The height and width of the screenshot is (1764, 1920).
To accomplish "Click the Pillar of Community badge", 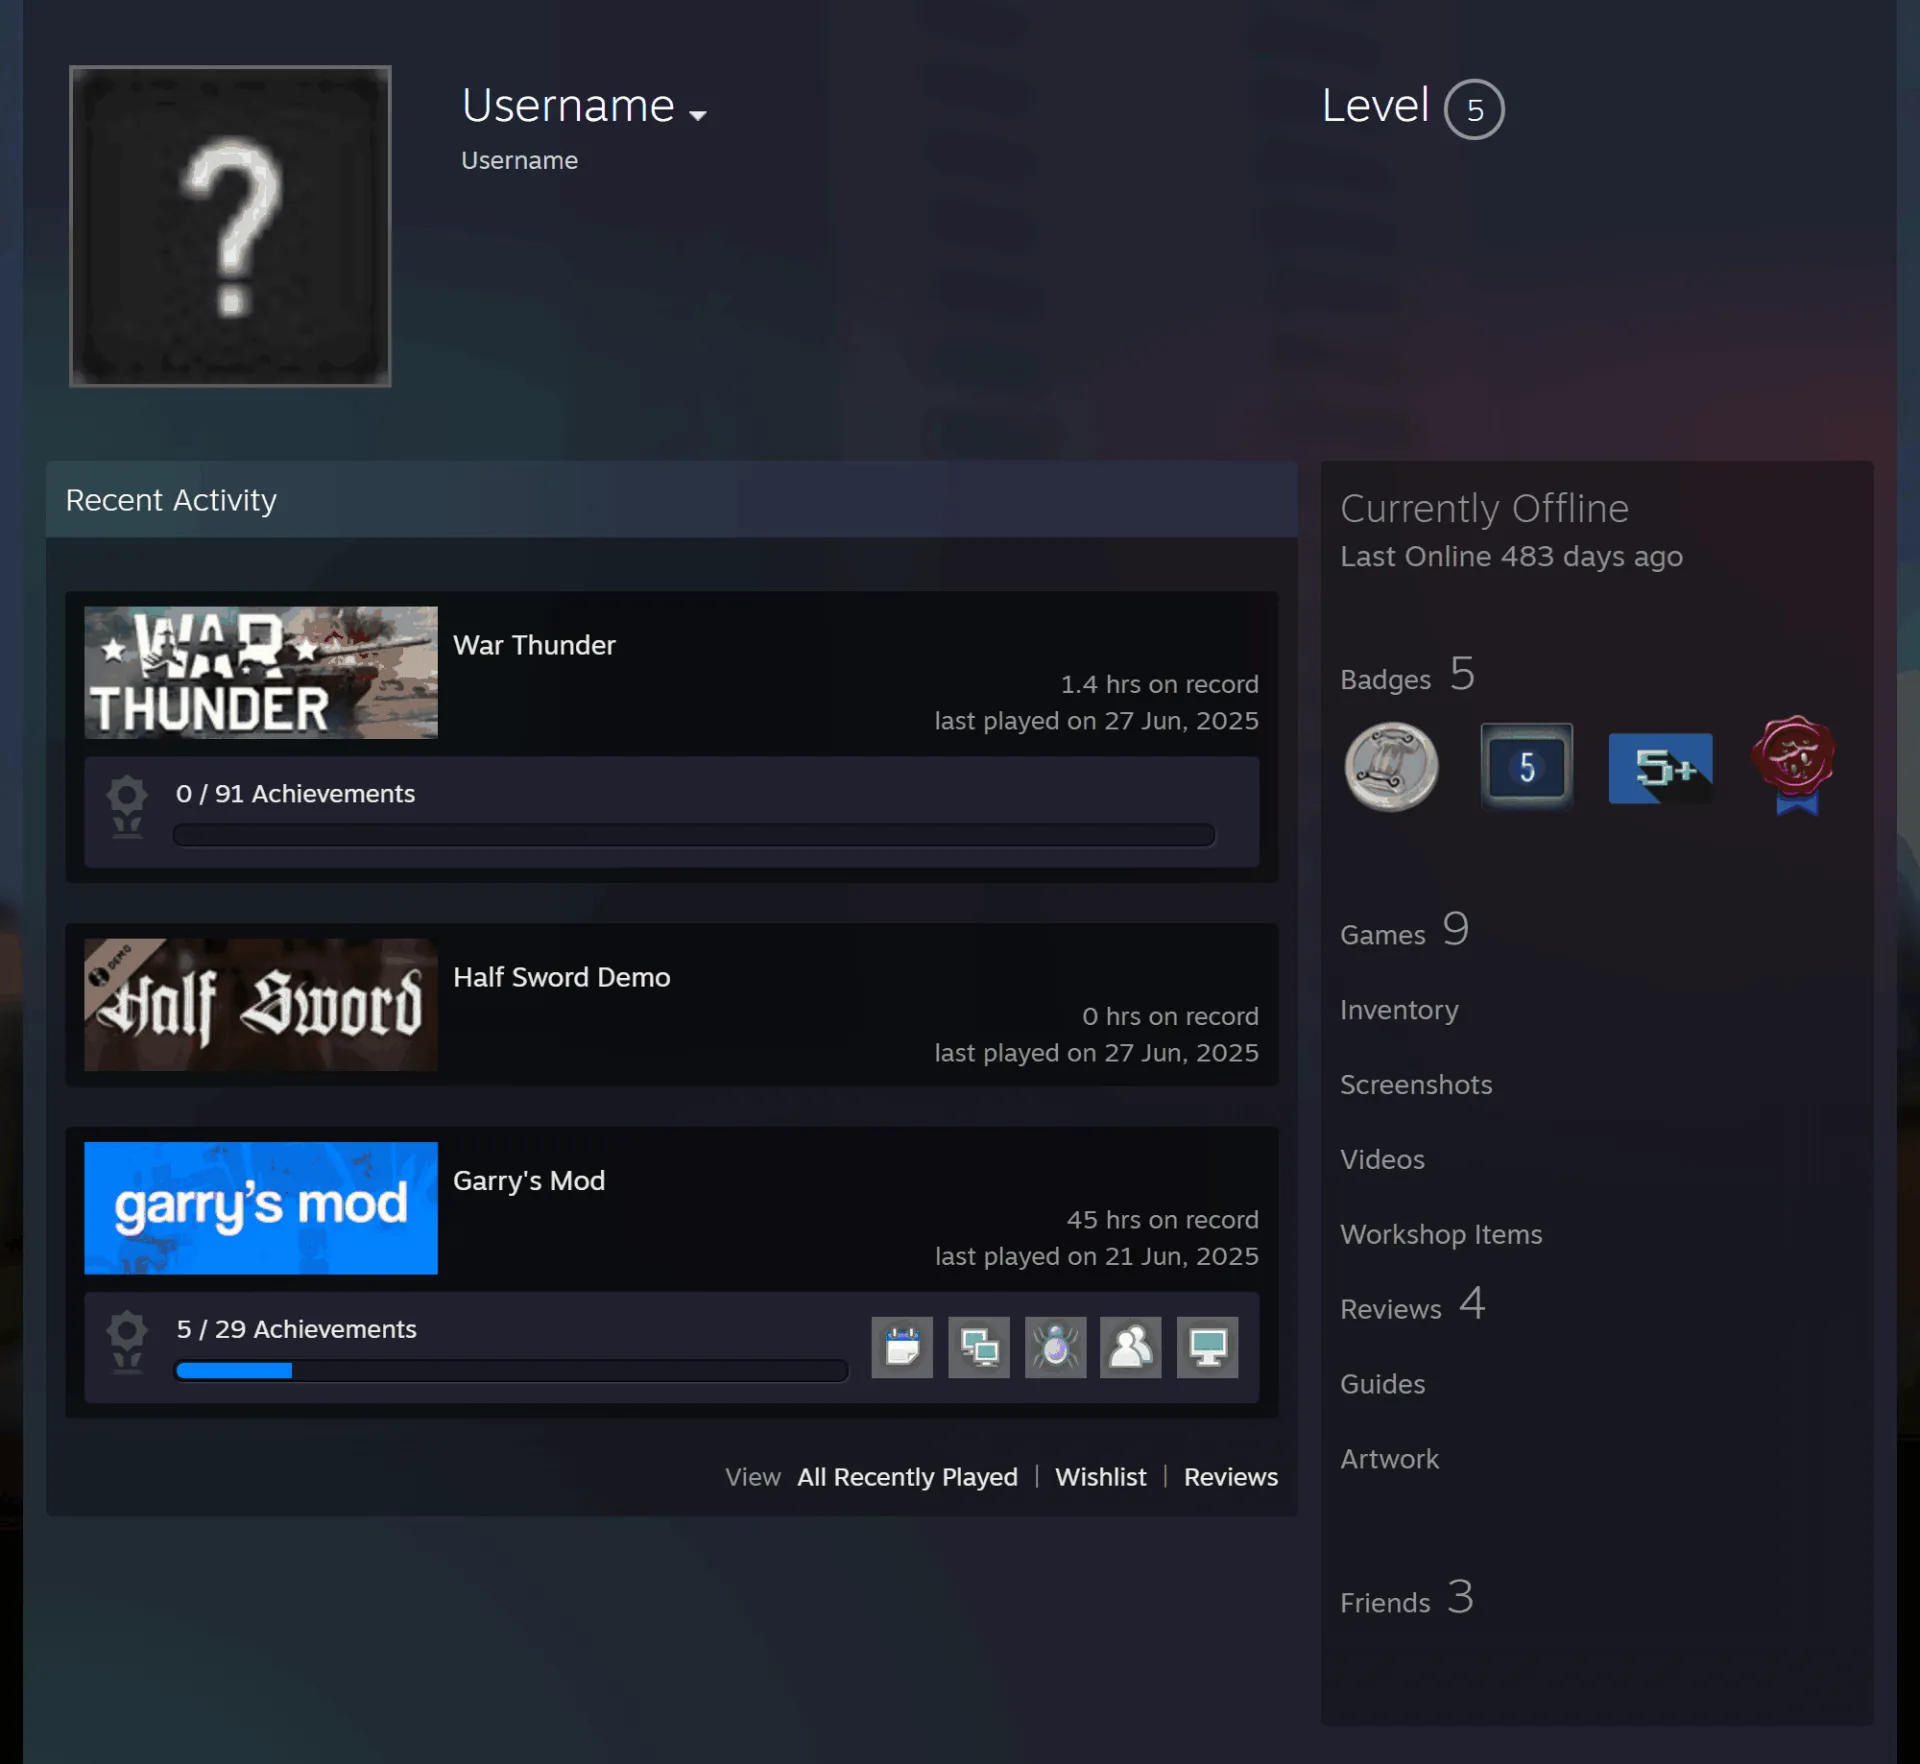I will tap(1391, 767).
